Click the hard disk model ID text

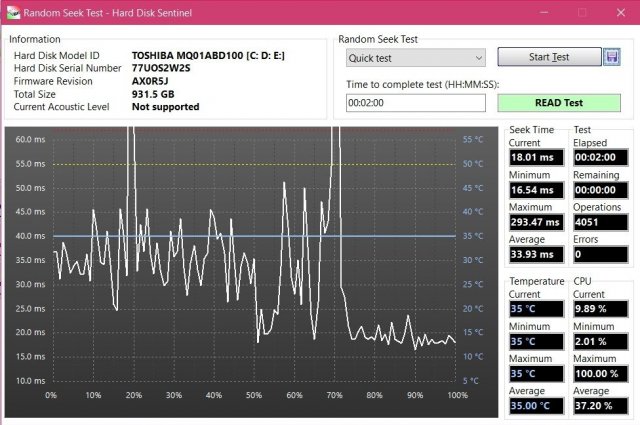(x=208, y=55)
